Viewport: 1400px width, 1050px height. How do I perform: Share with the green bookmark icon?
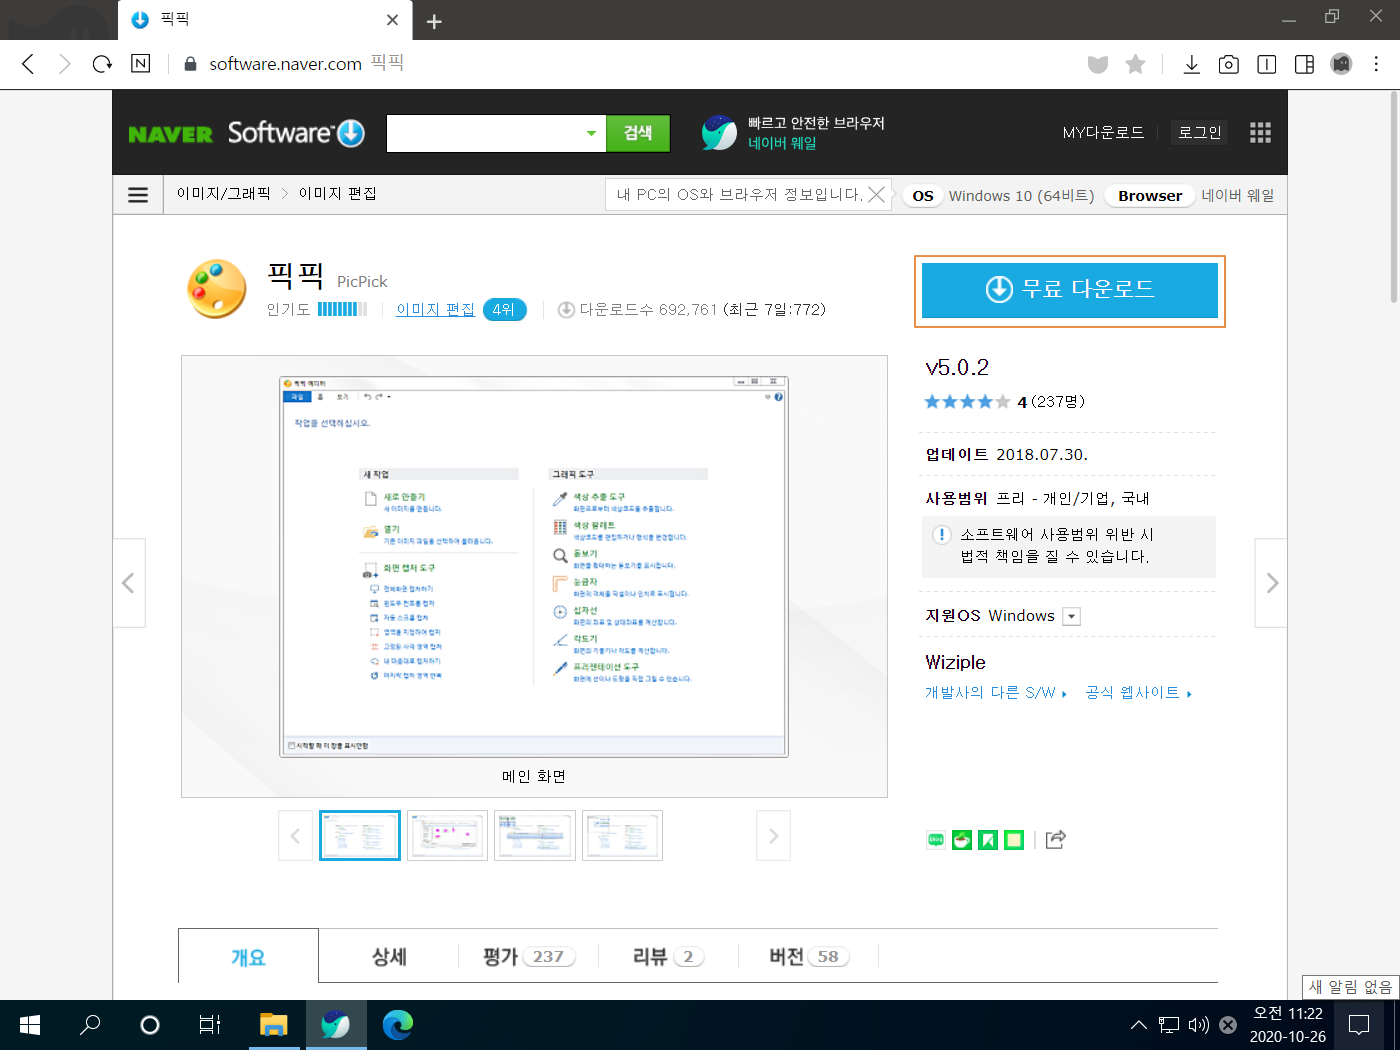coord(988,840)
